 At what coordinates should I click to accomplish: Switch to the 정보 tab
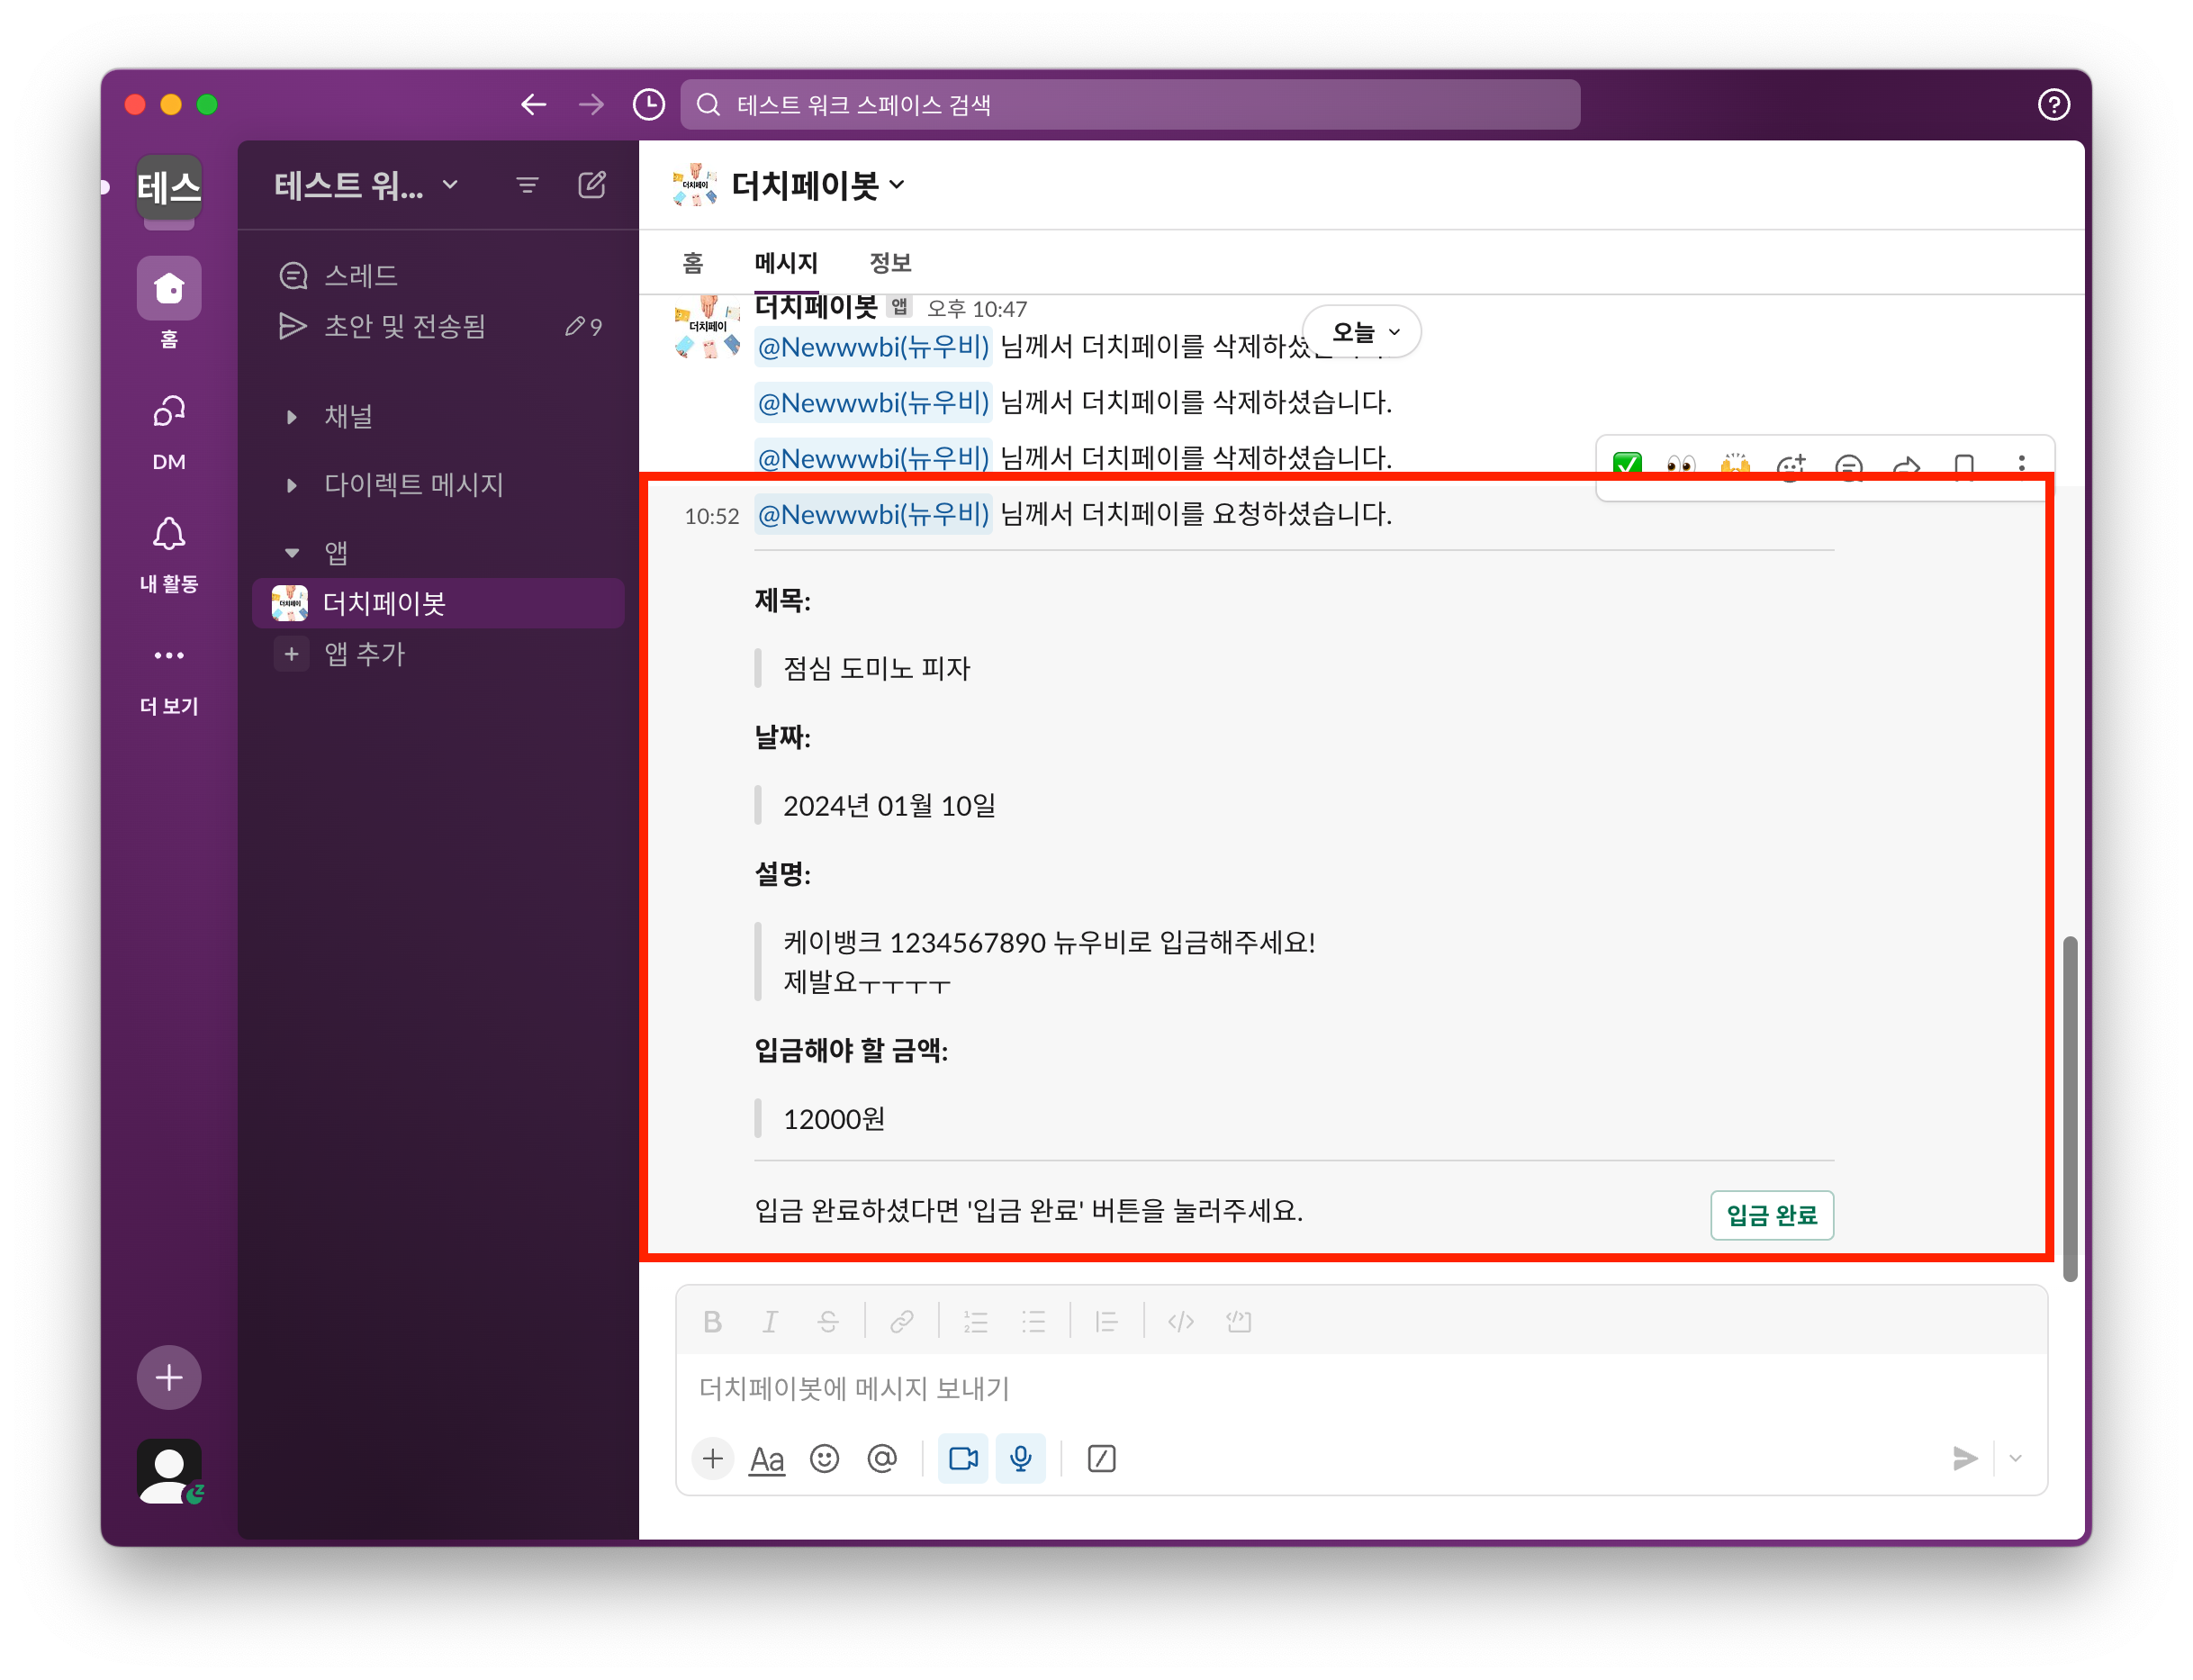pos(890,263)
